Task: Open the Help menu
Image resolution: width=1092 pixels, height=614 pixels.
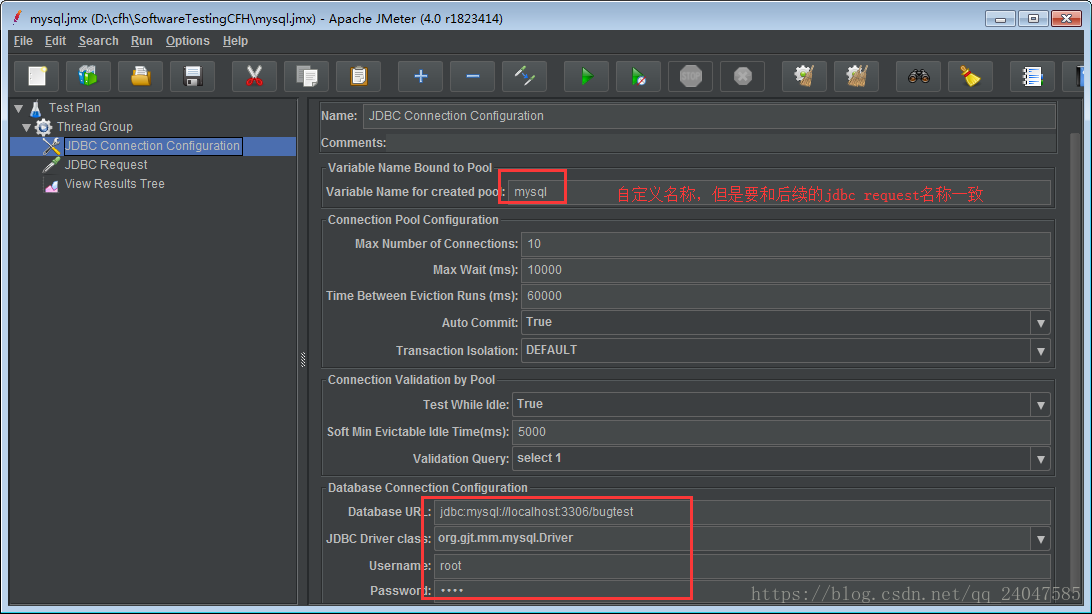Action: pos(235,41)
